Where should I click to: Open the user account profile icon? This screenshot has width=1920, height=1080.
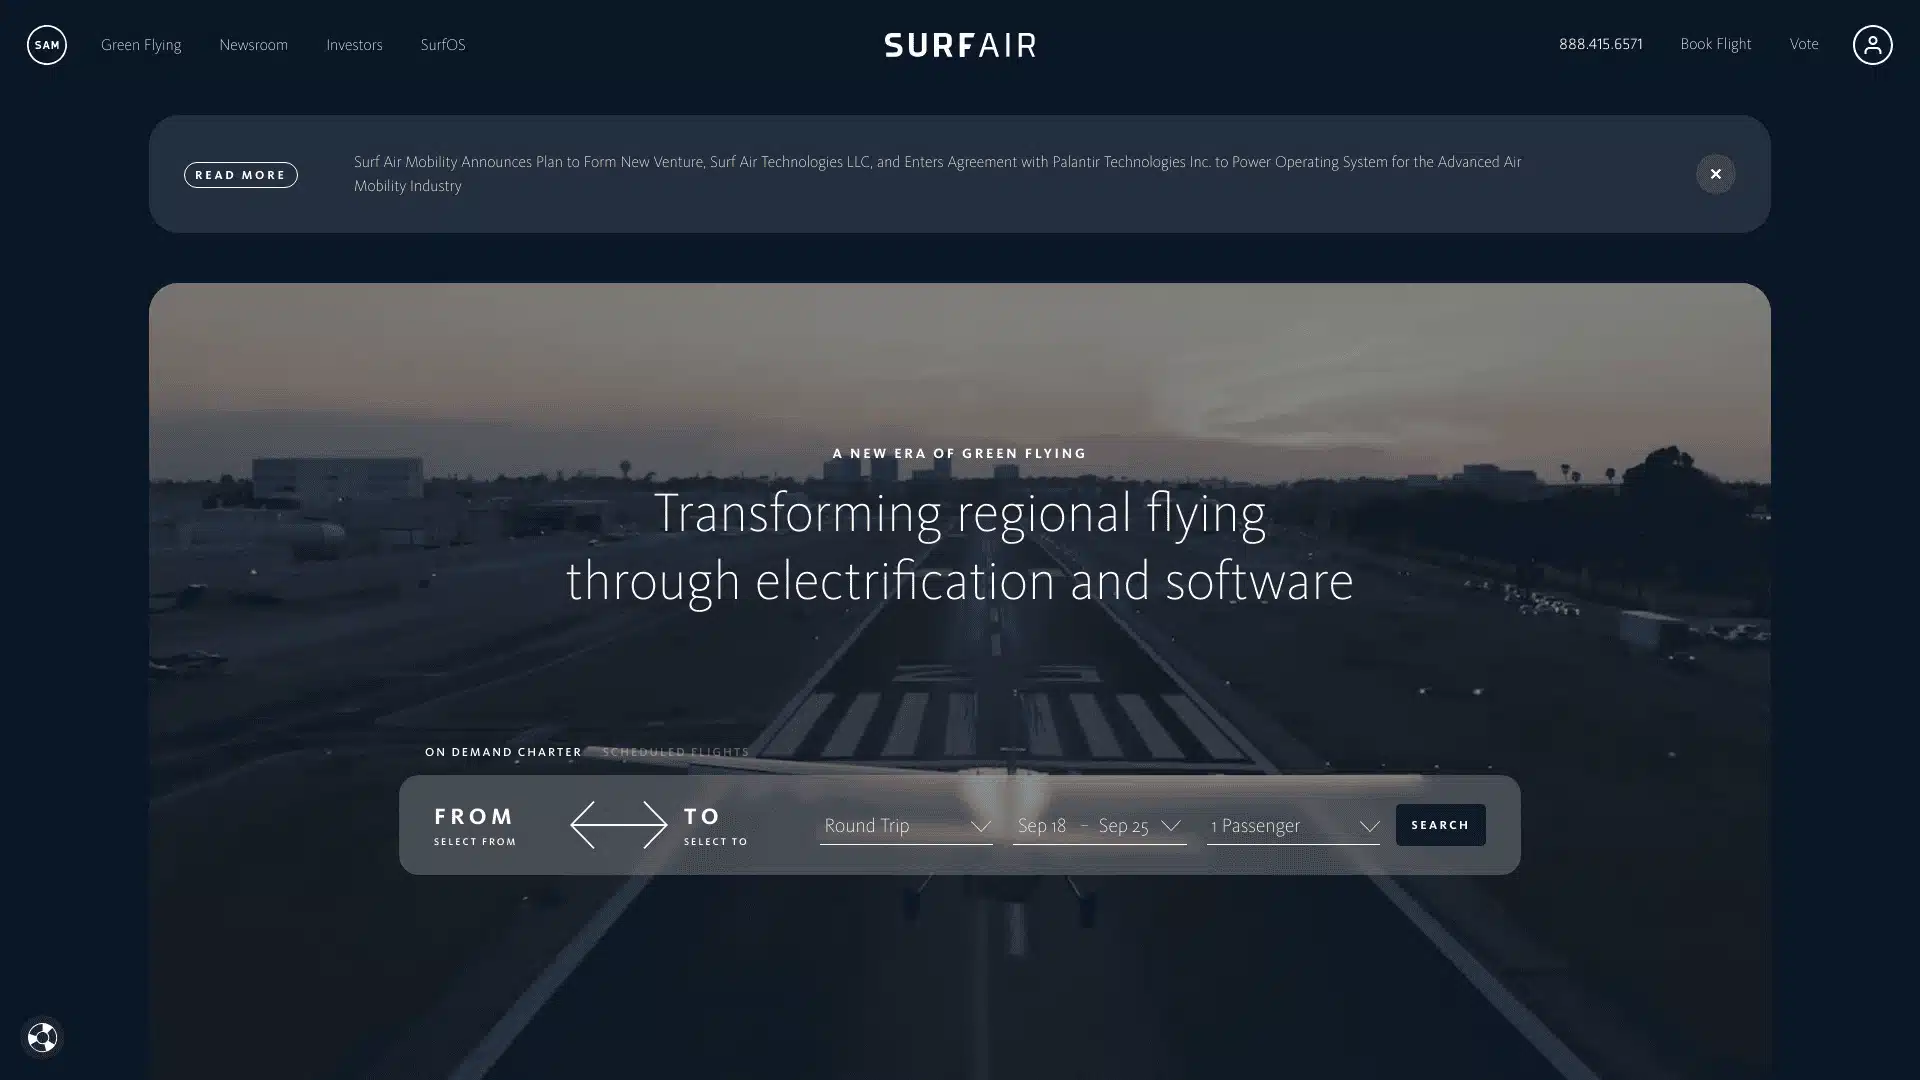1872,45
